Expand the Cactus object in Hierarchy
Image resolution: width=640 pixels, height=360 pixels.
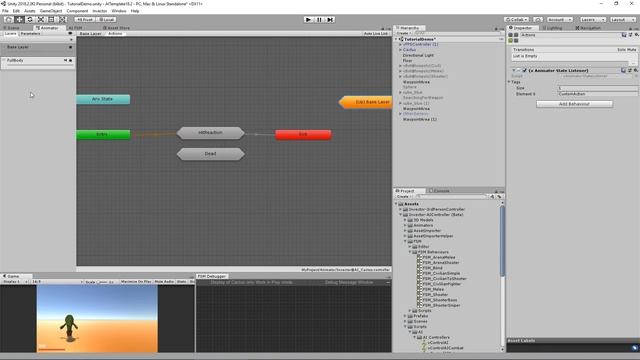(400, 50)
